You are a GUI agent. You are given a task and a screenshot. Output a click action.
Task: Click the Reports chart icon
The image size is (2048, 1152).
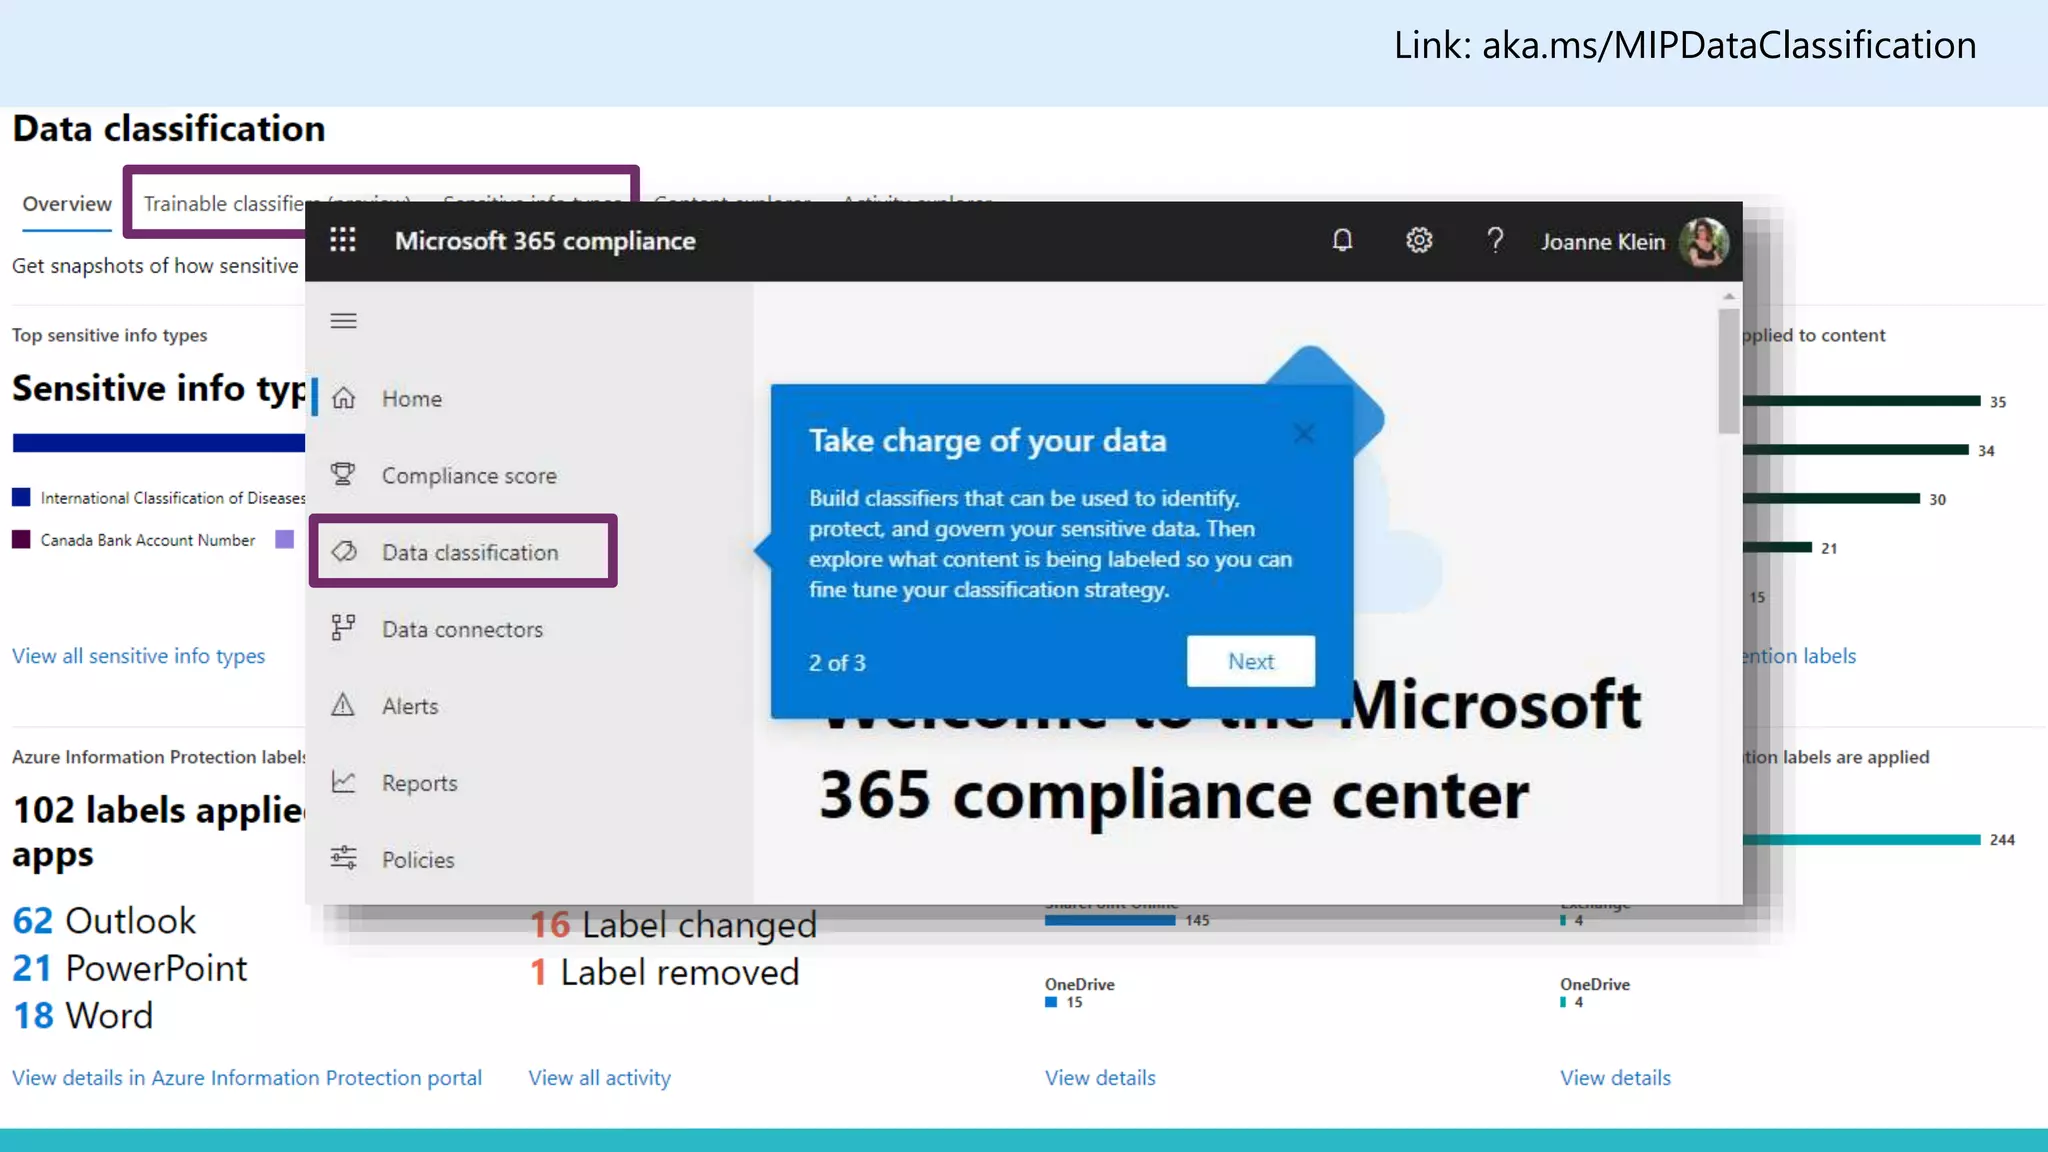[343, 782]
